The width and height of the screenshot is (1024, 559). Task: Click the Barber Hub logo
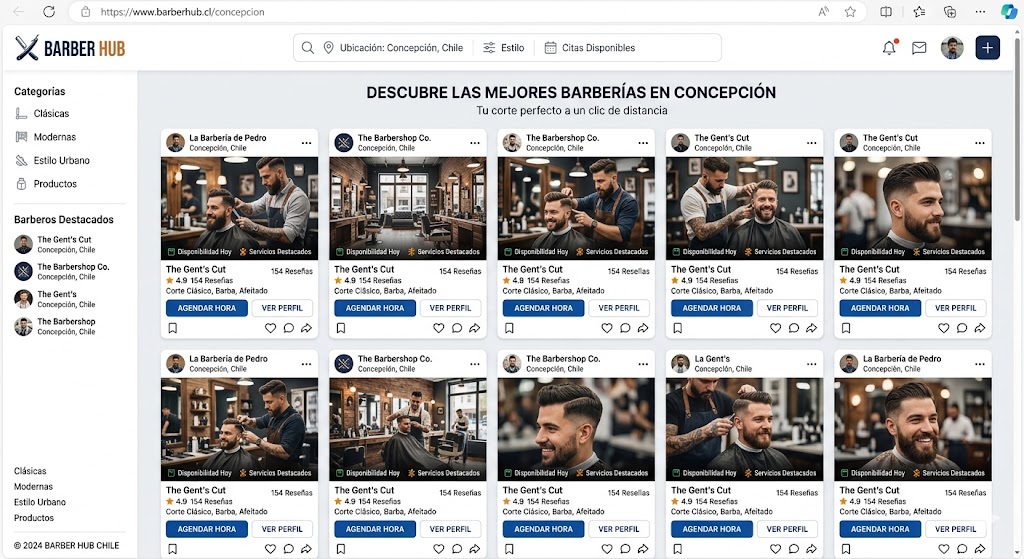point(70,48)
